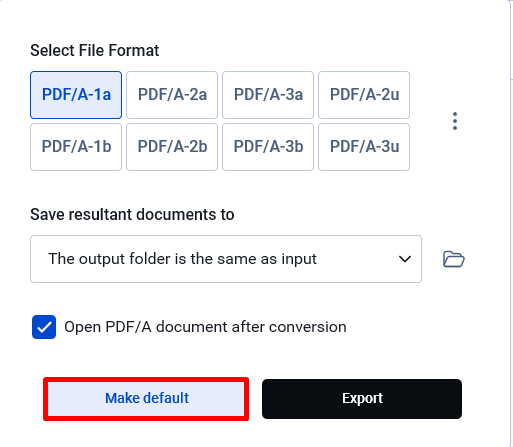Switch format to PDF/A-1b
The height and width of the screenshot is (447, 513).
[76, 147]
